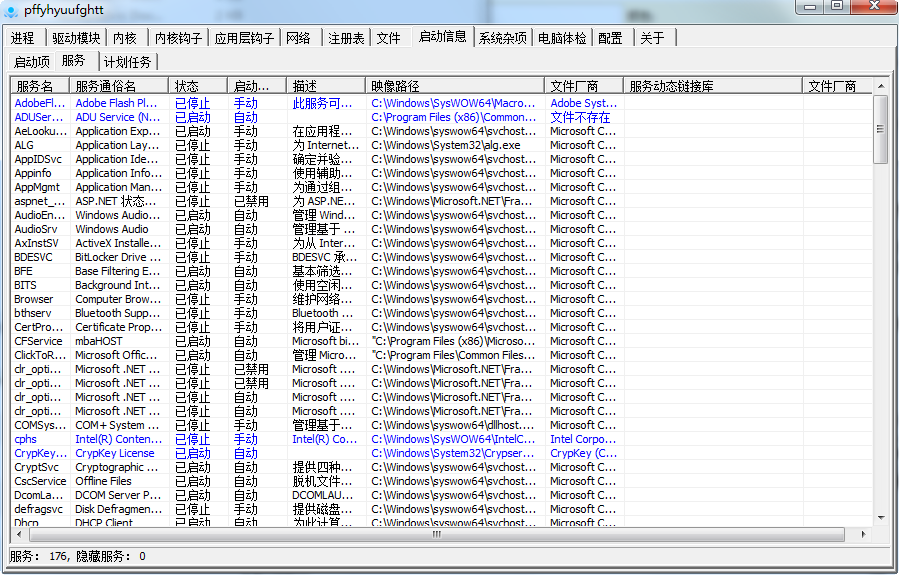Viewport: 900px width, 576px height.
Task: Open the 进程 tab
Action: pos(23,38)
